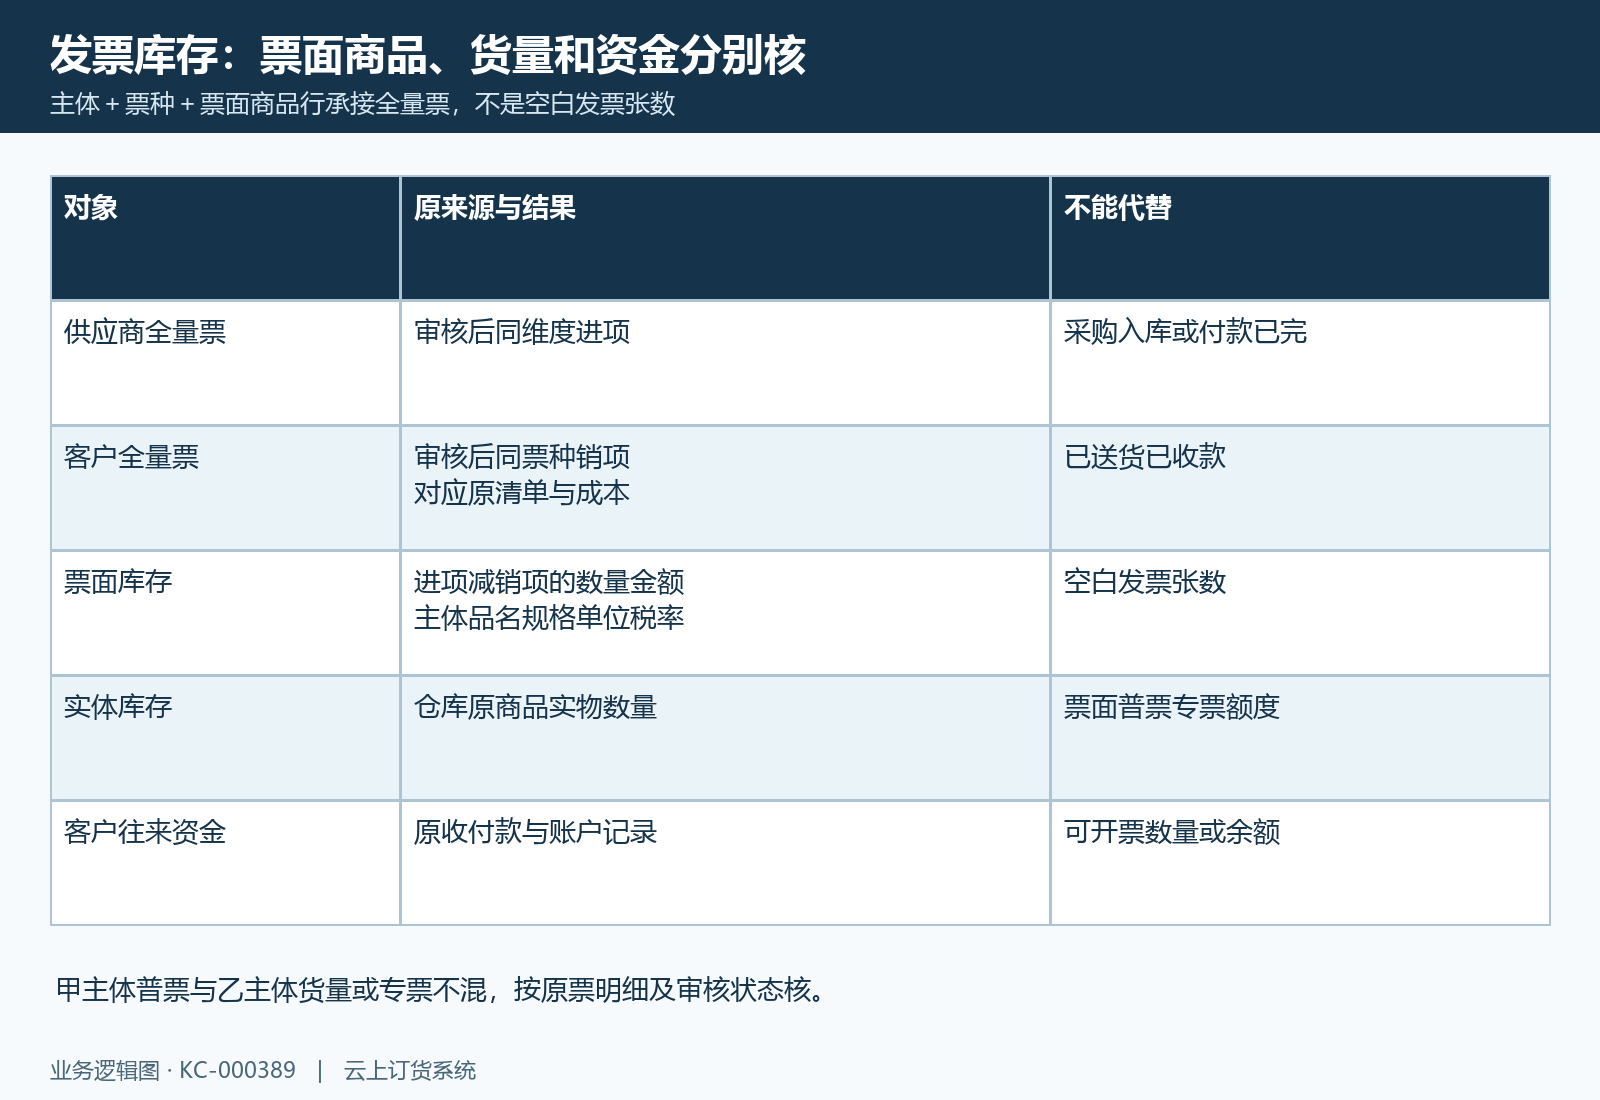Click the 原来源与结果 column header
Viewport: 1600px width, 1100px height.
725,238
